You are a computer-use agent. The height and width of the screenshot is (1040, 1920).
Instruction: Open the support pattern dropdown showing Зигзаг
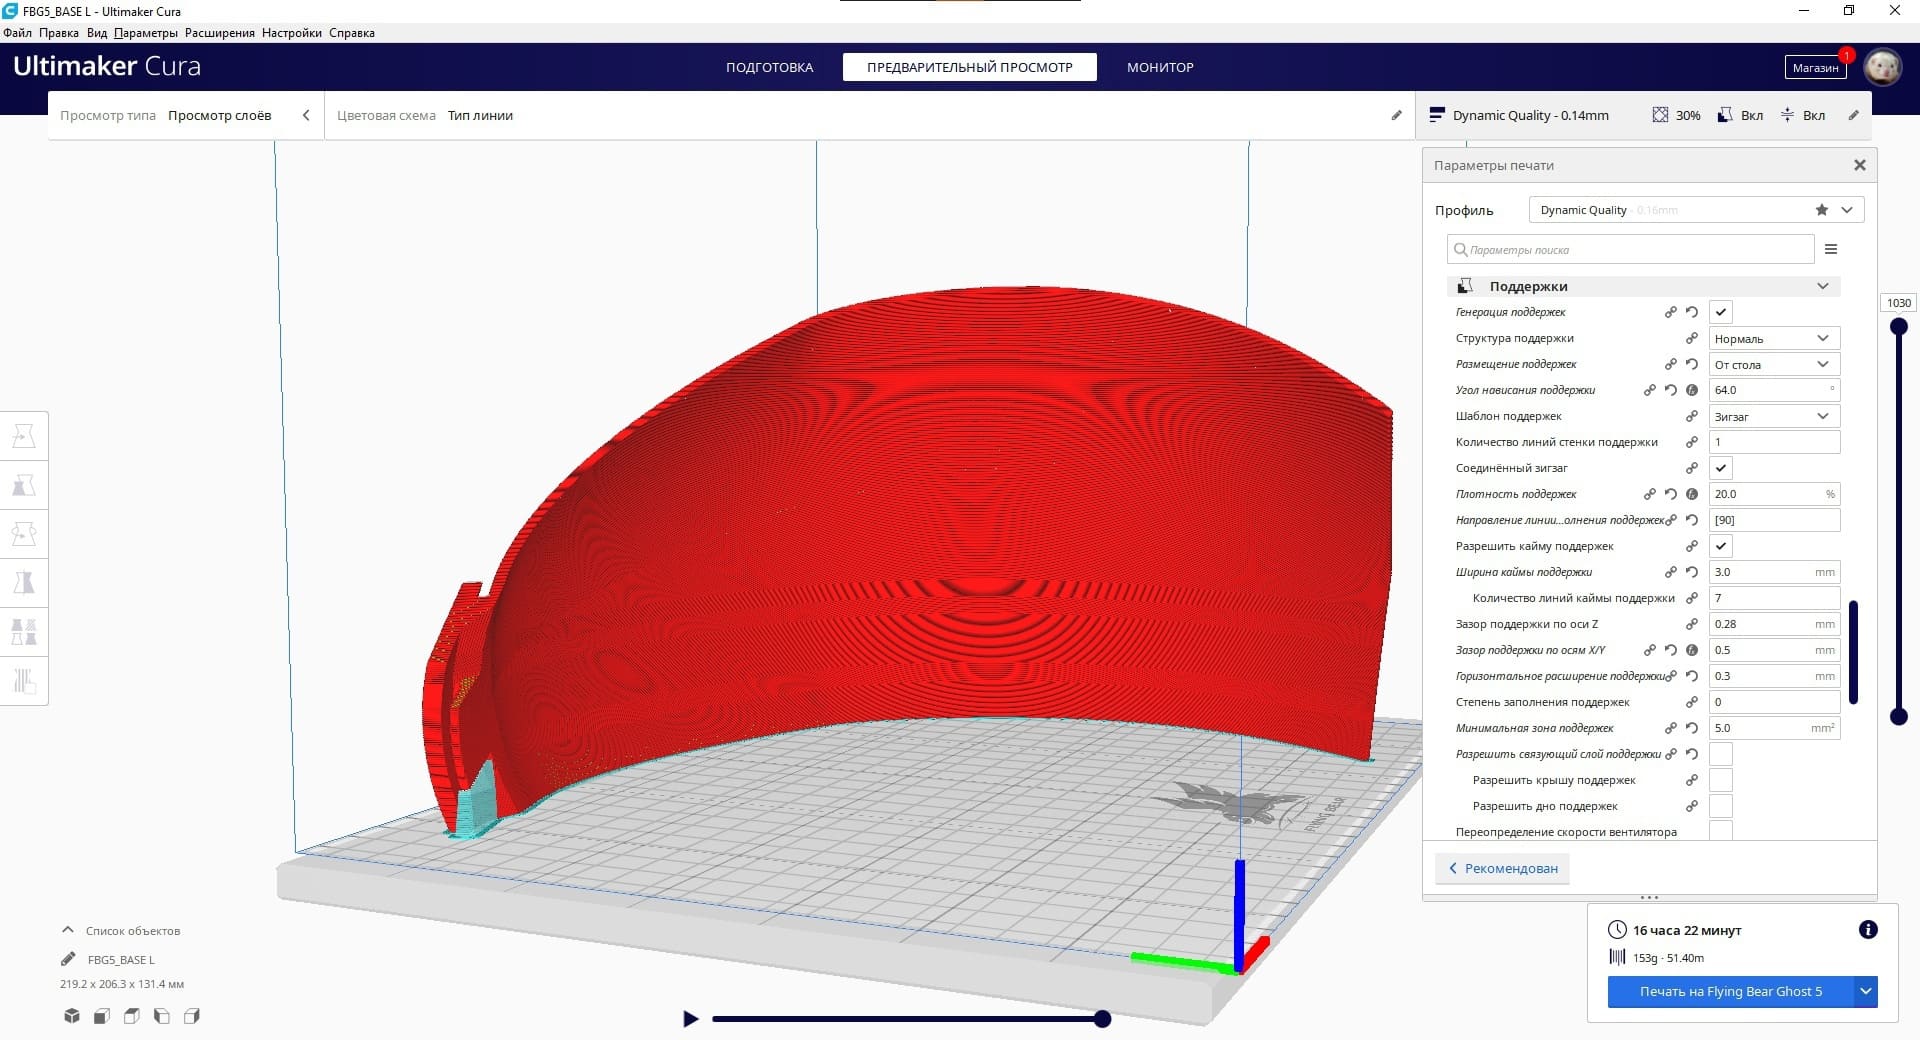1775,416
